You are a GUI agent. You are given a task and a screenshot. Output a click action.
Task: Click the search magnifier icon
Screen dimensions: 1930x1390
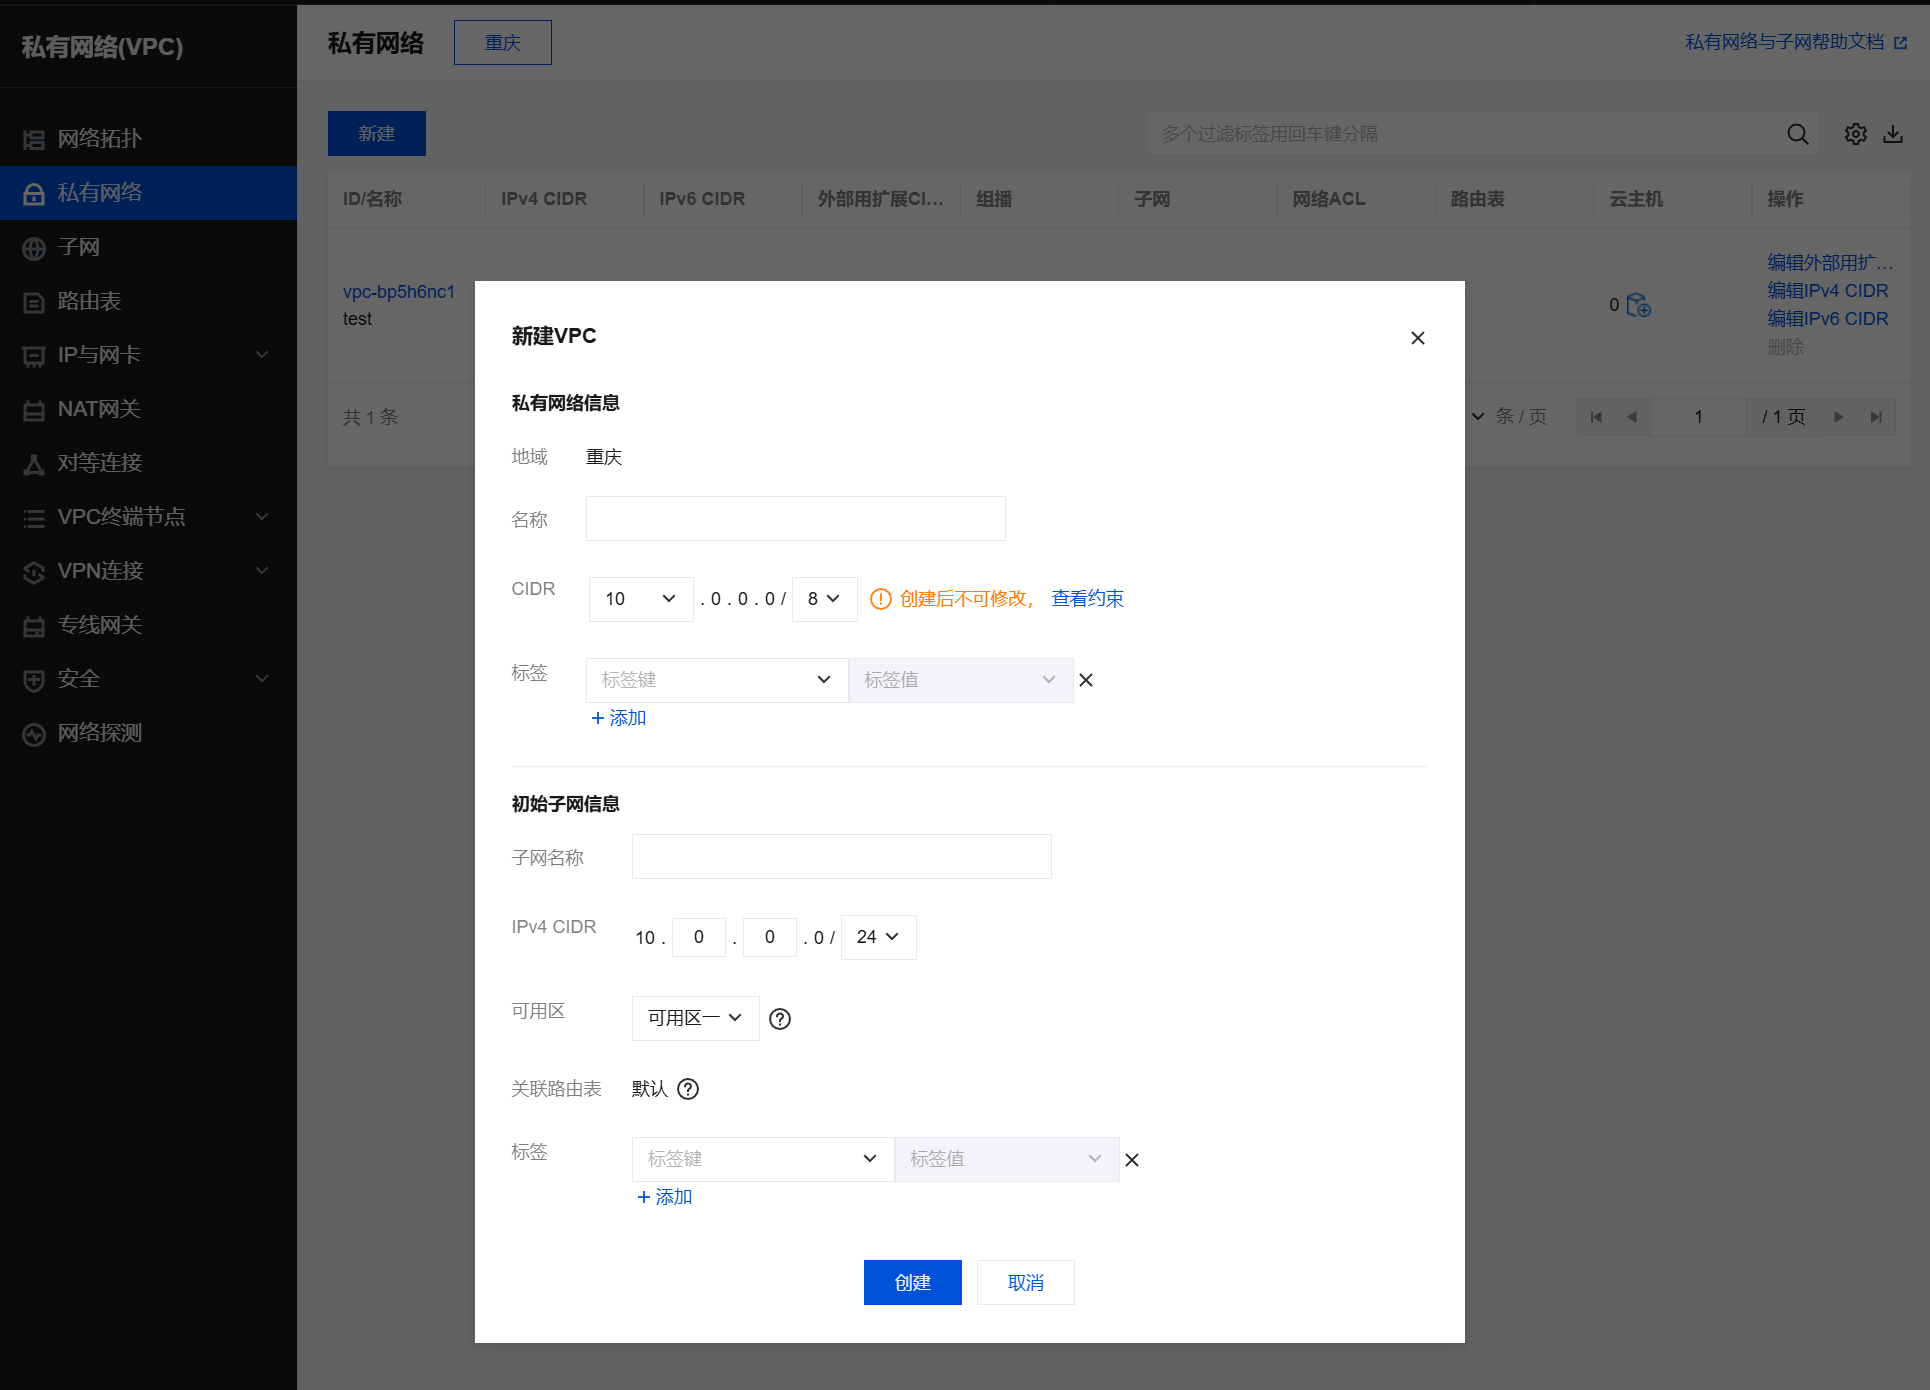pyautogui.click(x=1797, y=134)
